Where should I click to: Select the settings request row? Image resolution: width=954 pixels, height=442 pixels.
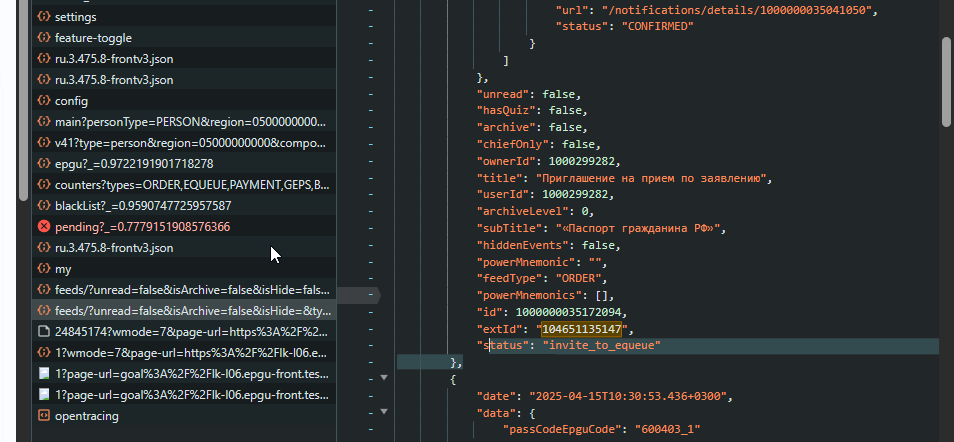click(x=184, y=17)
